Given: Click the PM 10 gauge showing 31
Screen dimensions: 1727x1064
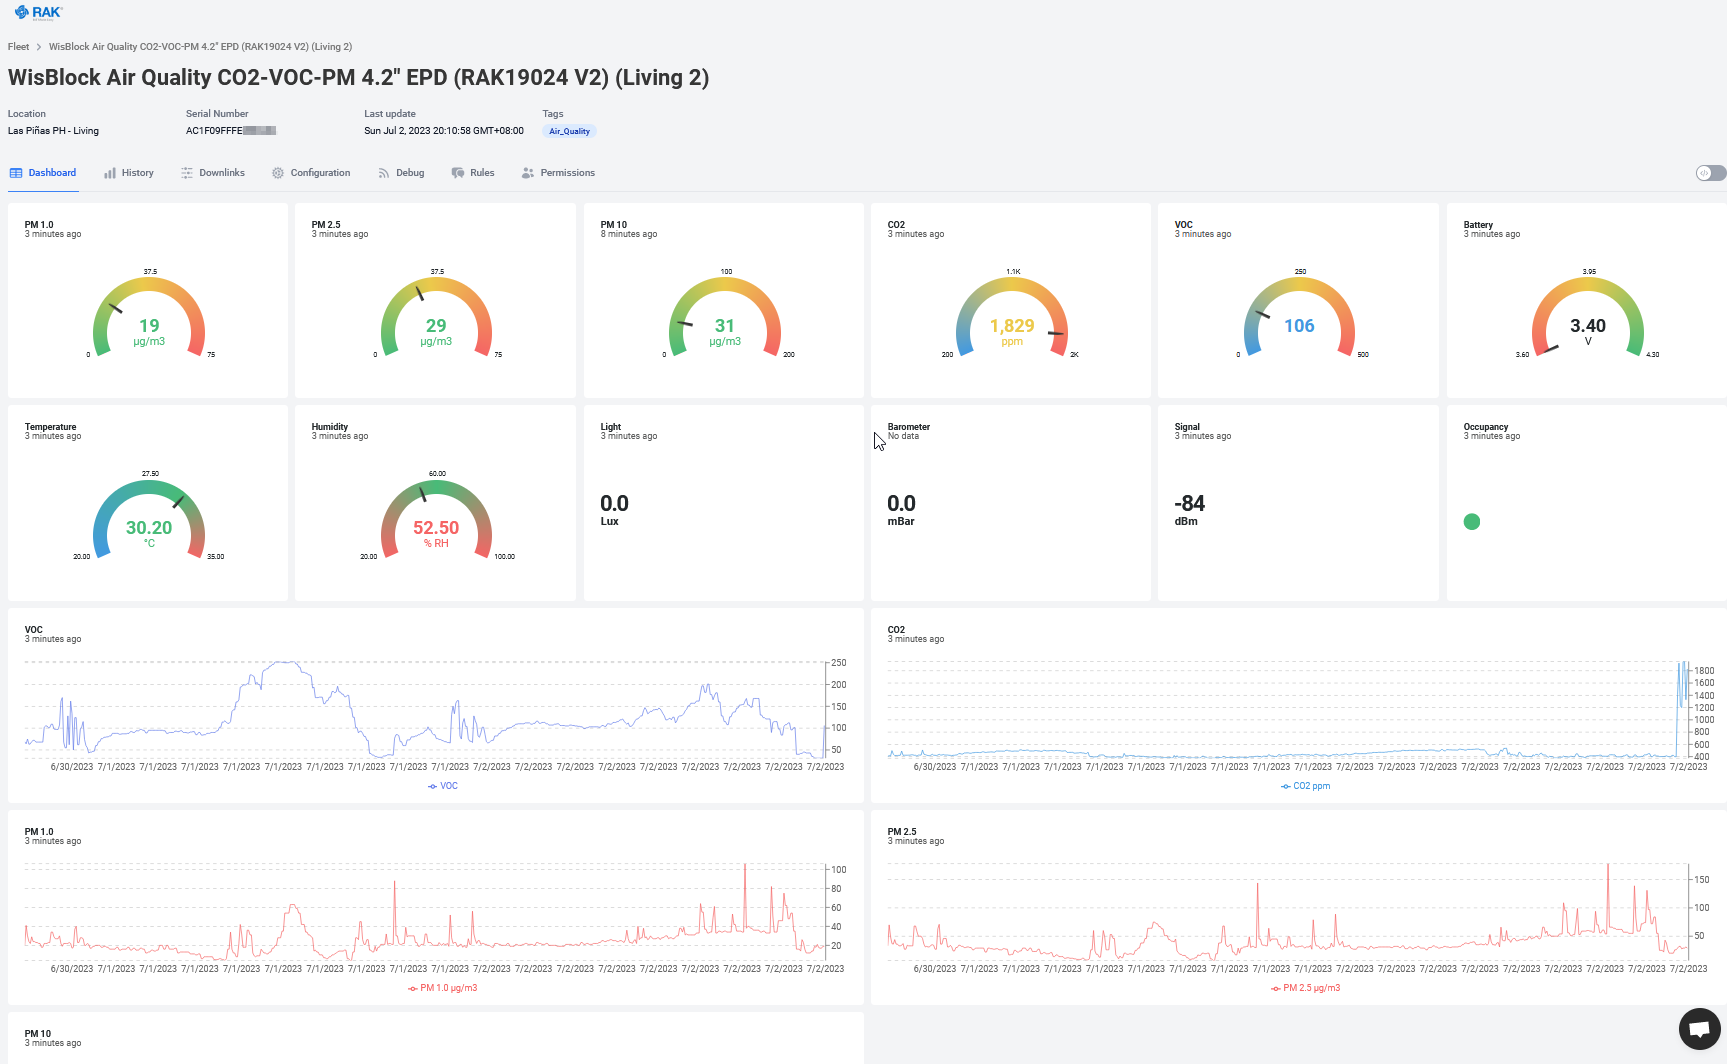Looking at the screenshot, I should (725, 317).
